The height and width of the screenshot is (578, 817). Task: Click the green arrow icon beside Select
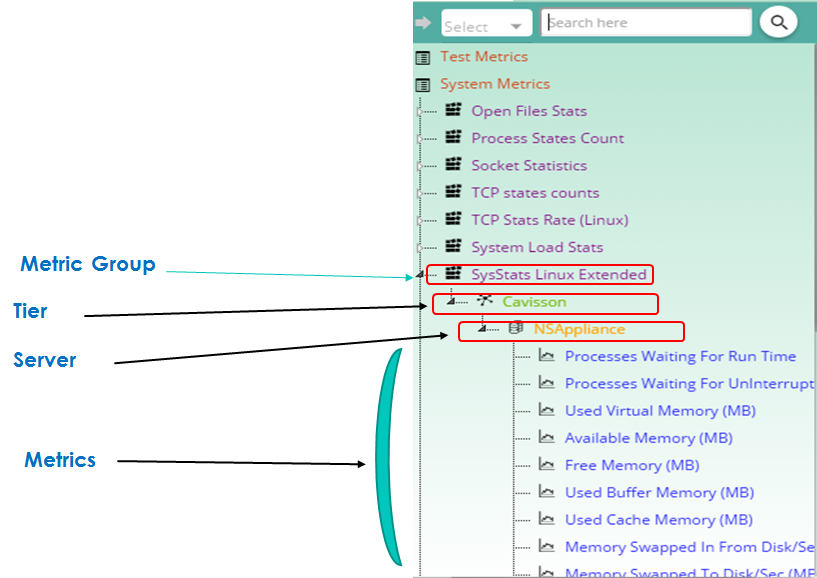click(423, 23)
